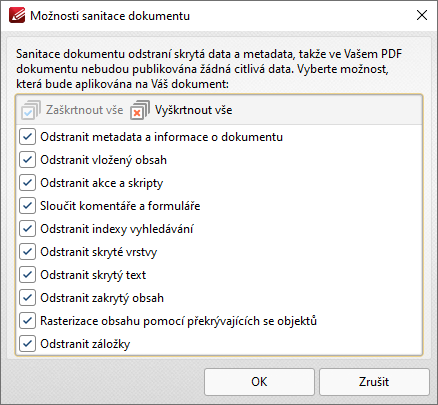Close the Možnosti sanitace dokumentu dialog
Screen dimensions: 438x405
click(422, 15)
